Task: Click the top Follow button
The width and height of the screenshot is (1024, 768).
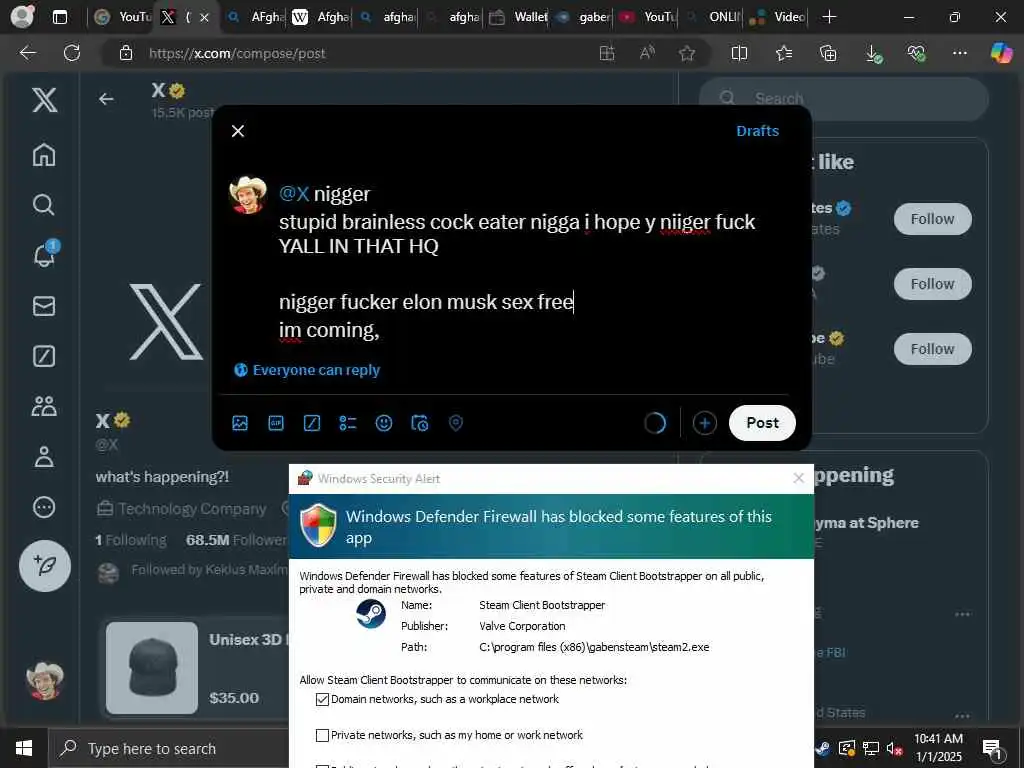Action: click(x=932, y=219)
